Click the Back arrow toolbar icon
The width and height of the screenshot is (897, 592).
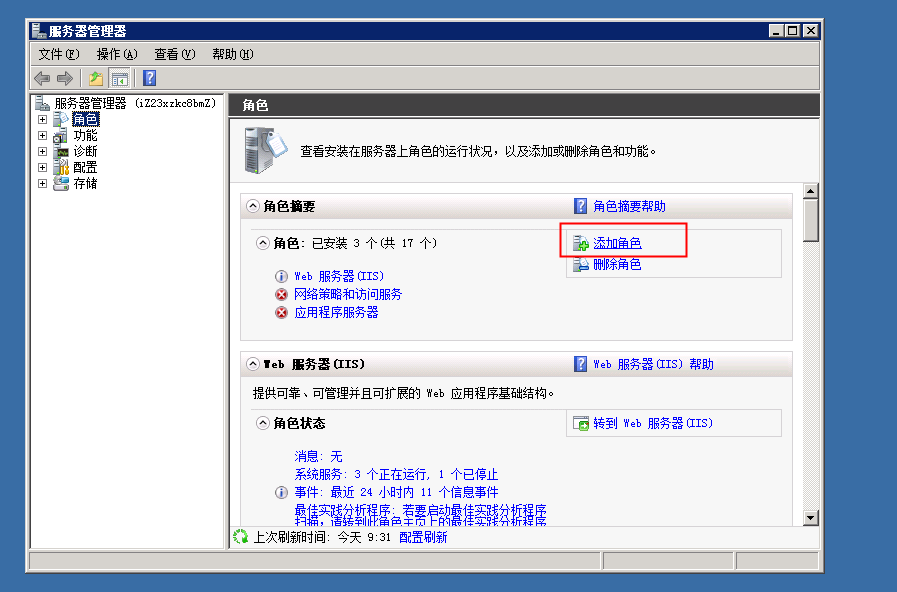[42, 79]
